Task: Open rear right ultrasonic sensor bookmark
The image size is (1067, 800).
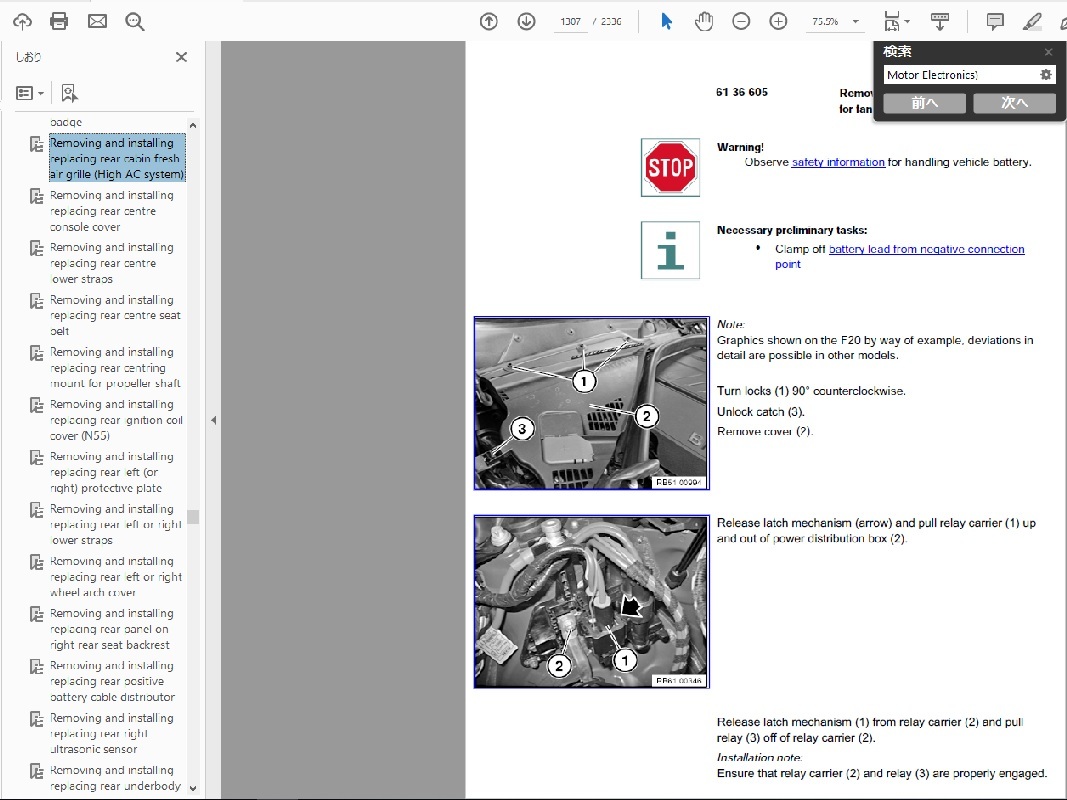Action: pyautogui.click(x=112, y=734)
